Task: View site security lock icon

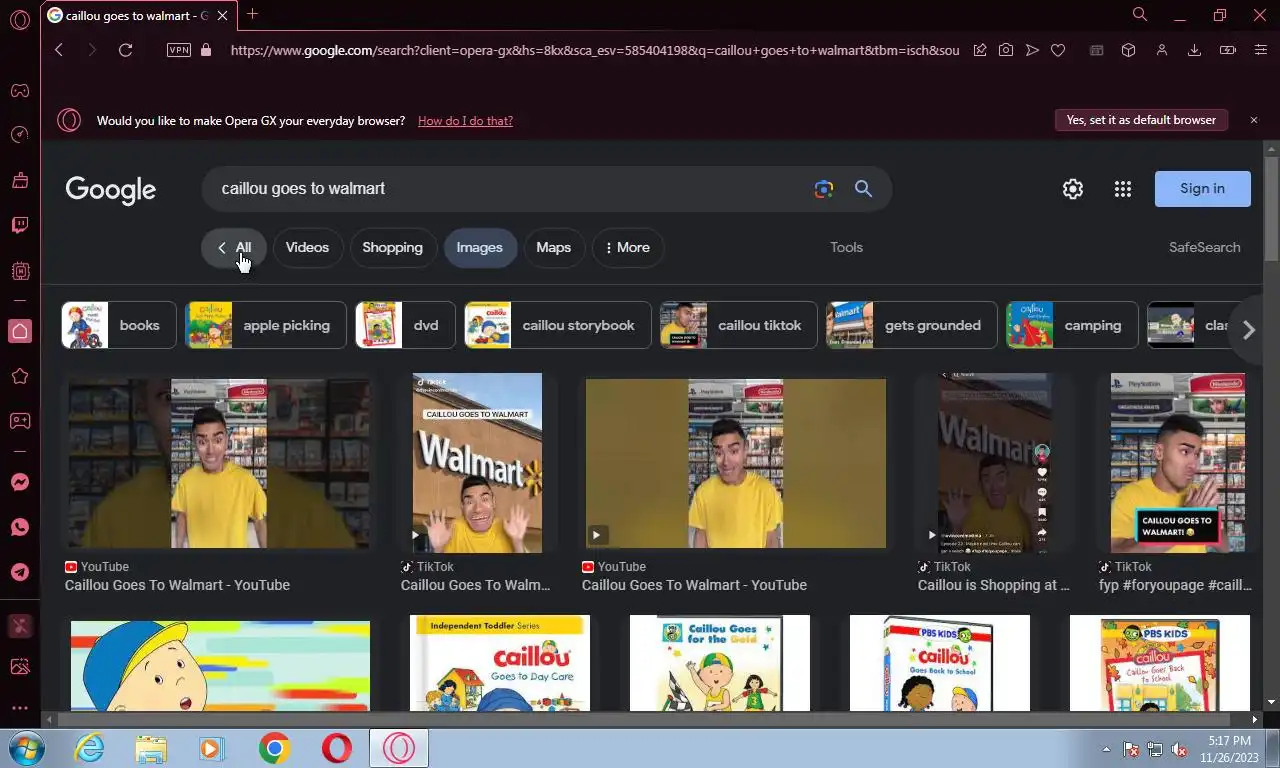Action: (x=206, y=50)
